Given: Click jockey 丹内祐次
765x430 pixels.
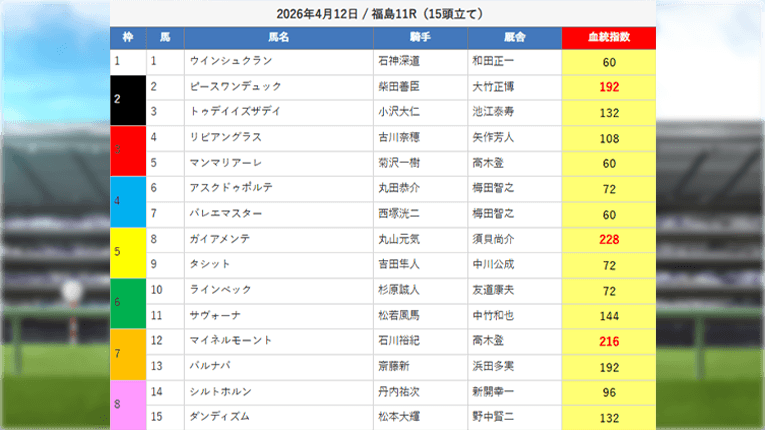Looking at the screenshot, I should pos(399,391).
